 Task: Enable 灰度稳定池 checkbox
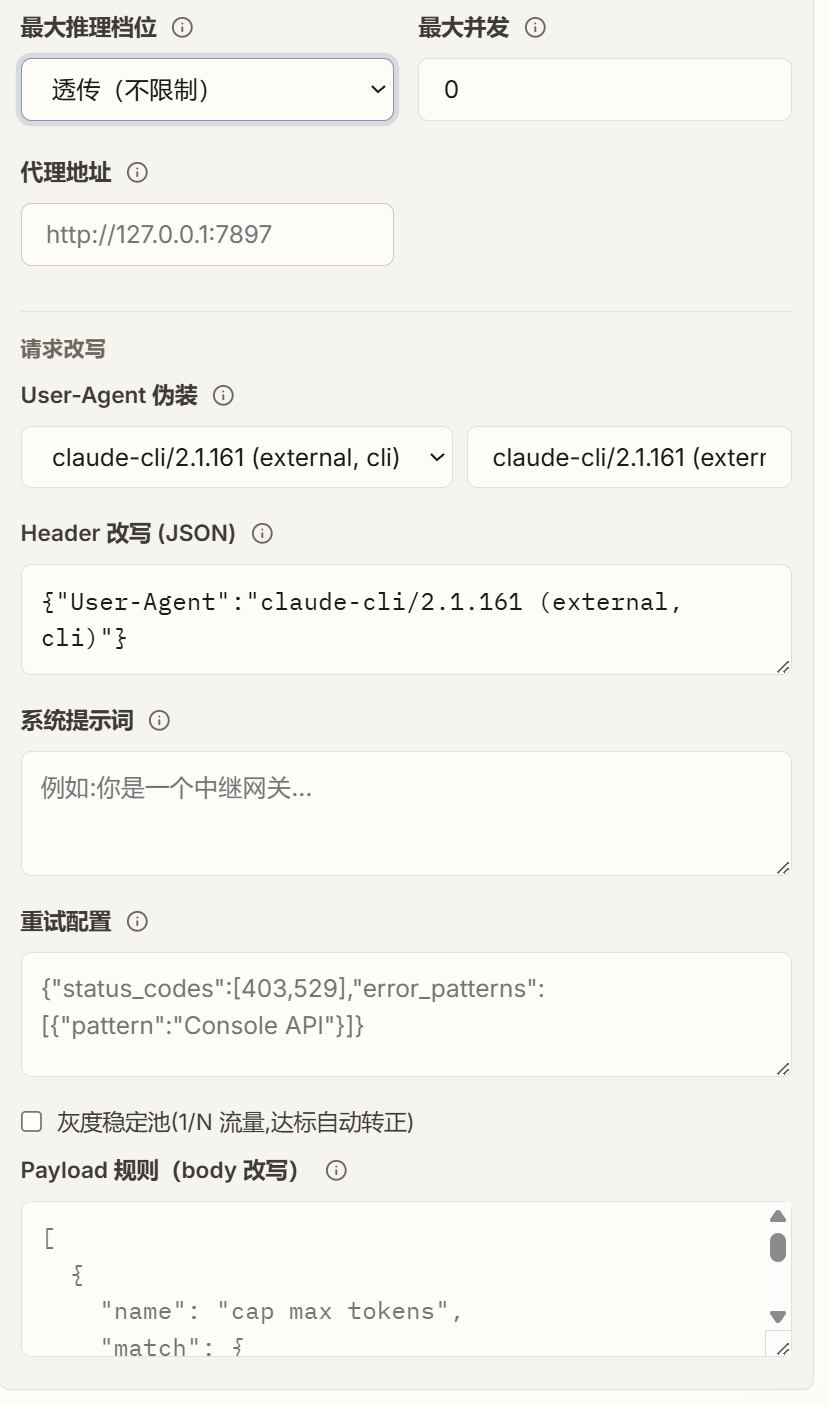click(32, 1121)
